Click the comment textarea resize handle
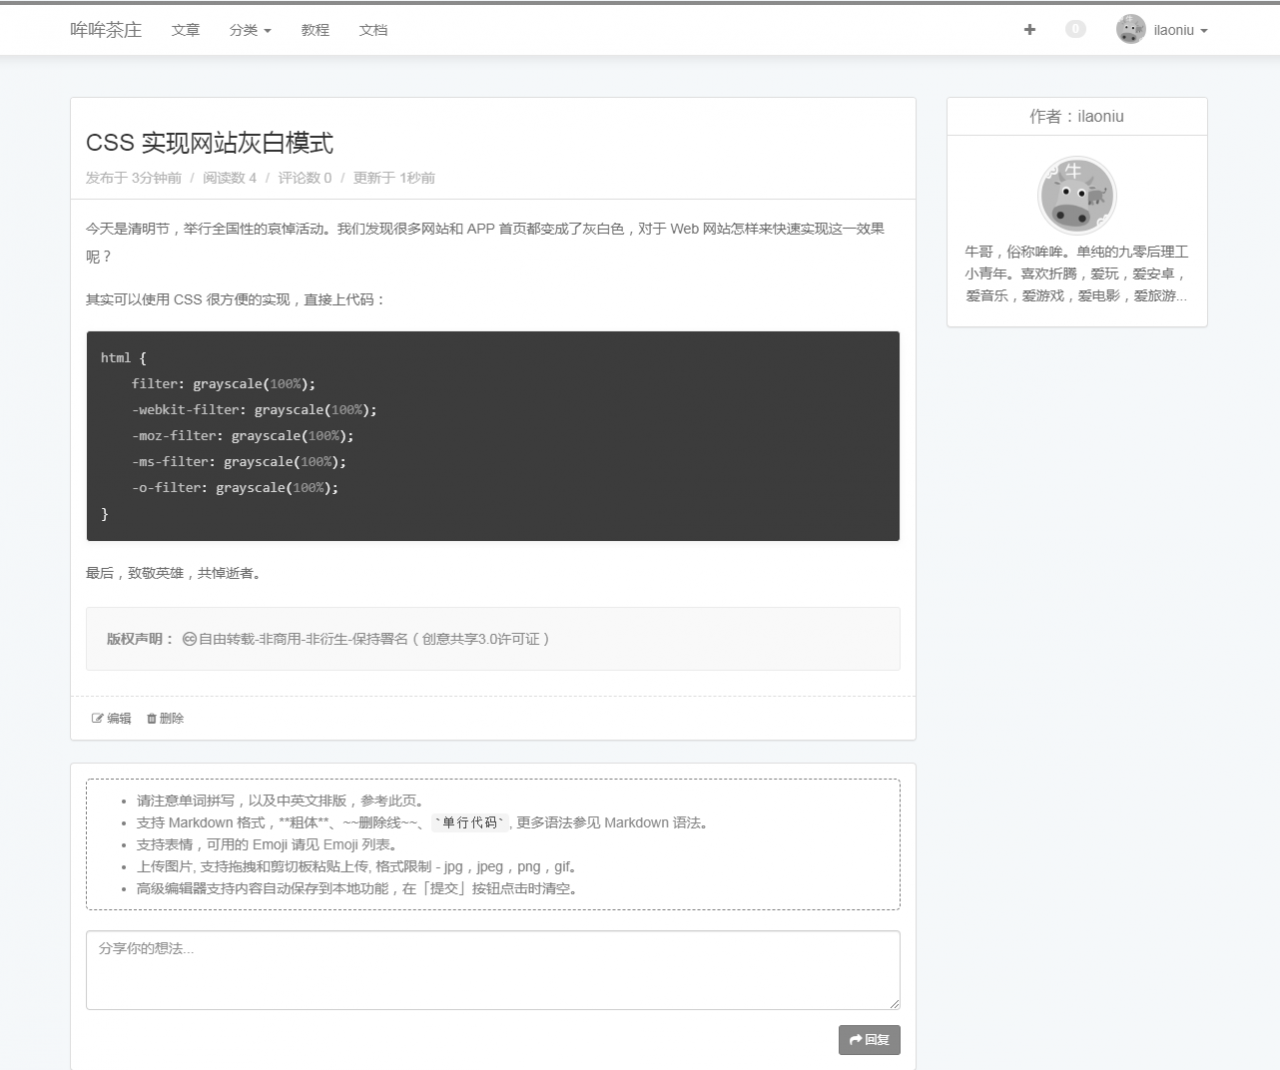Screen dimensions: 1280x1070 click(x=894, y=1003)
